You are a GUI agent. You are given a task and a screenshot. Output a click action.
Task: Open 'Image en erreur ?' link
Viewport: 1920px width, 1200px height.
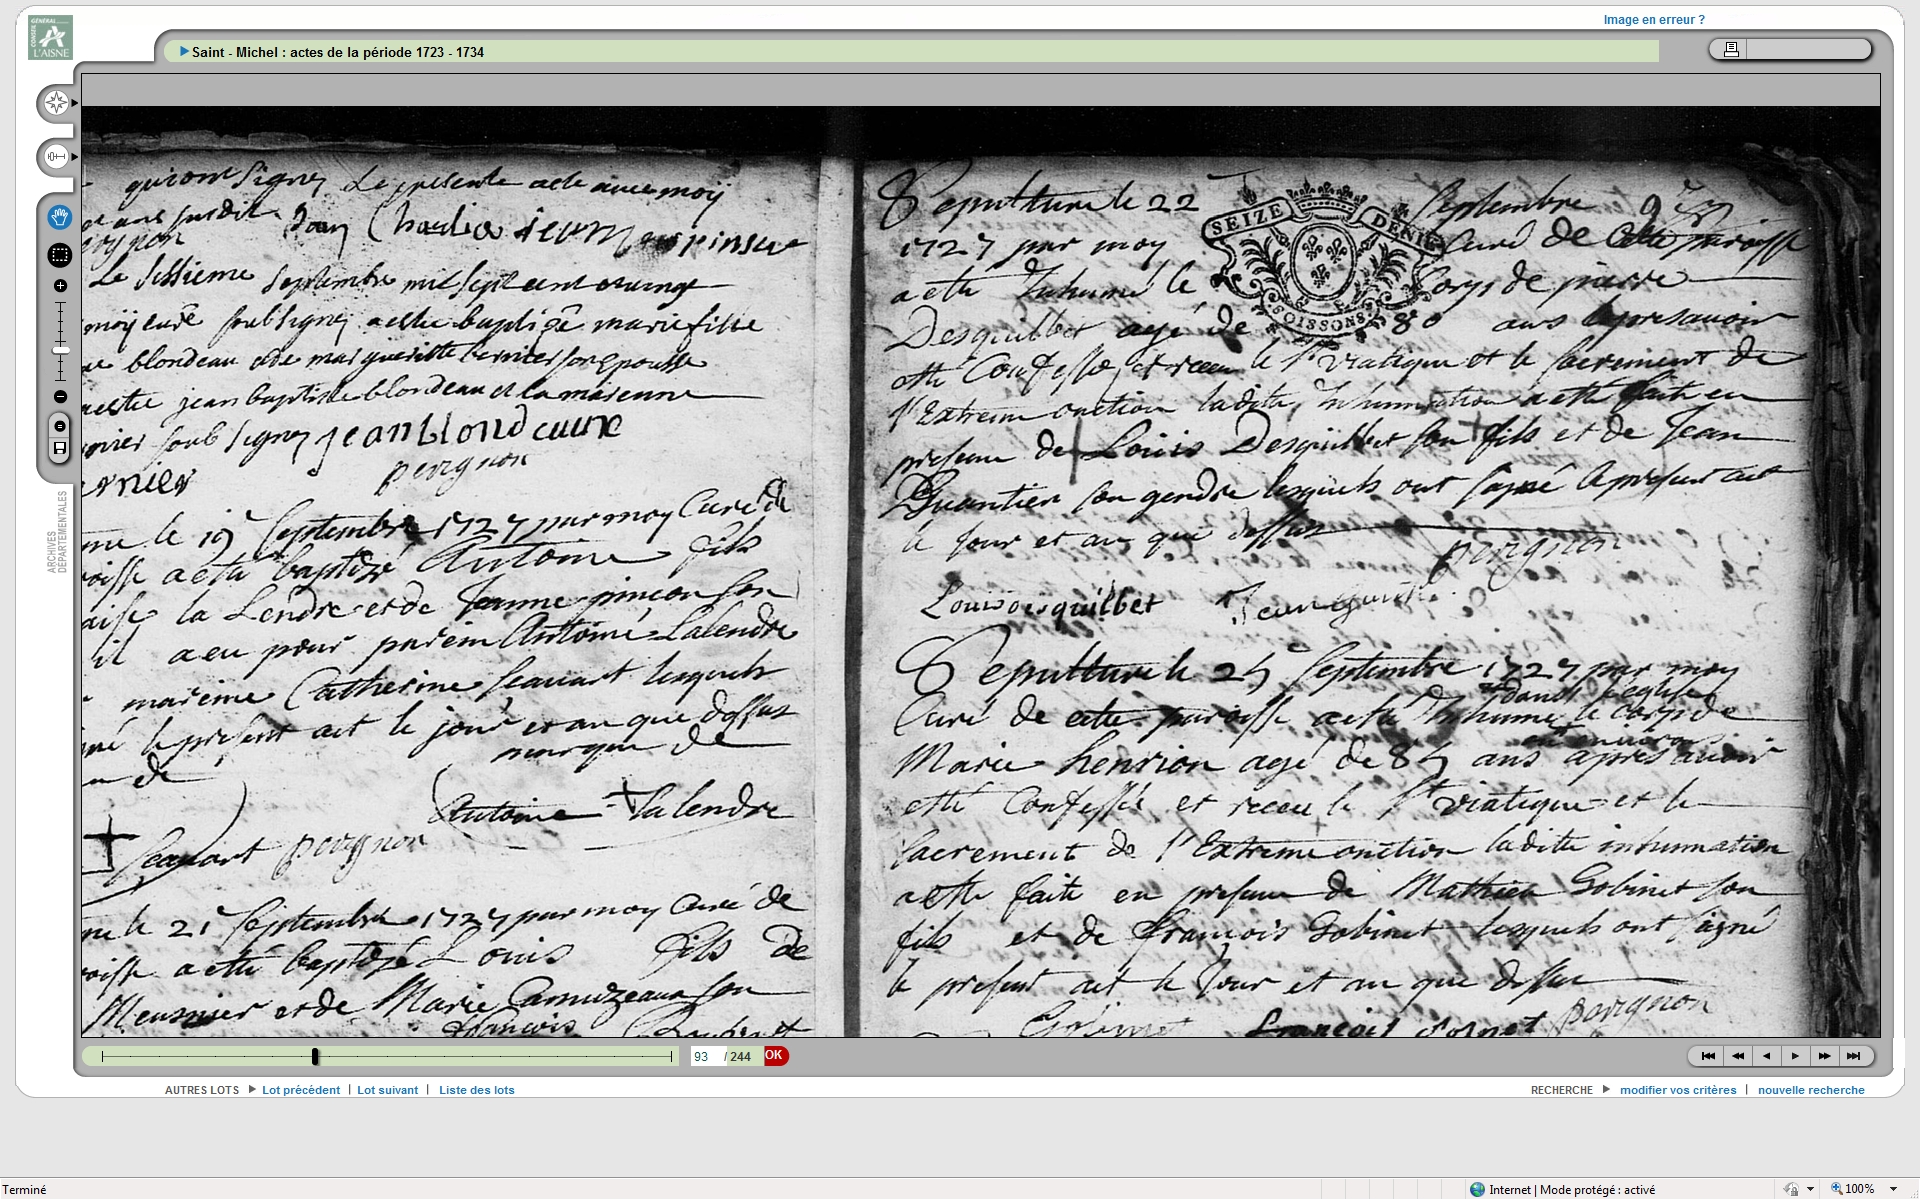coord(1653,19)
